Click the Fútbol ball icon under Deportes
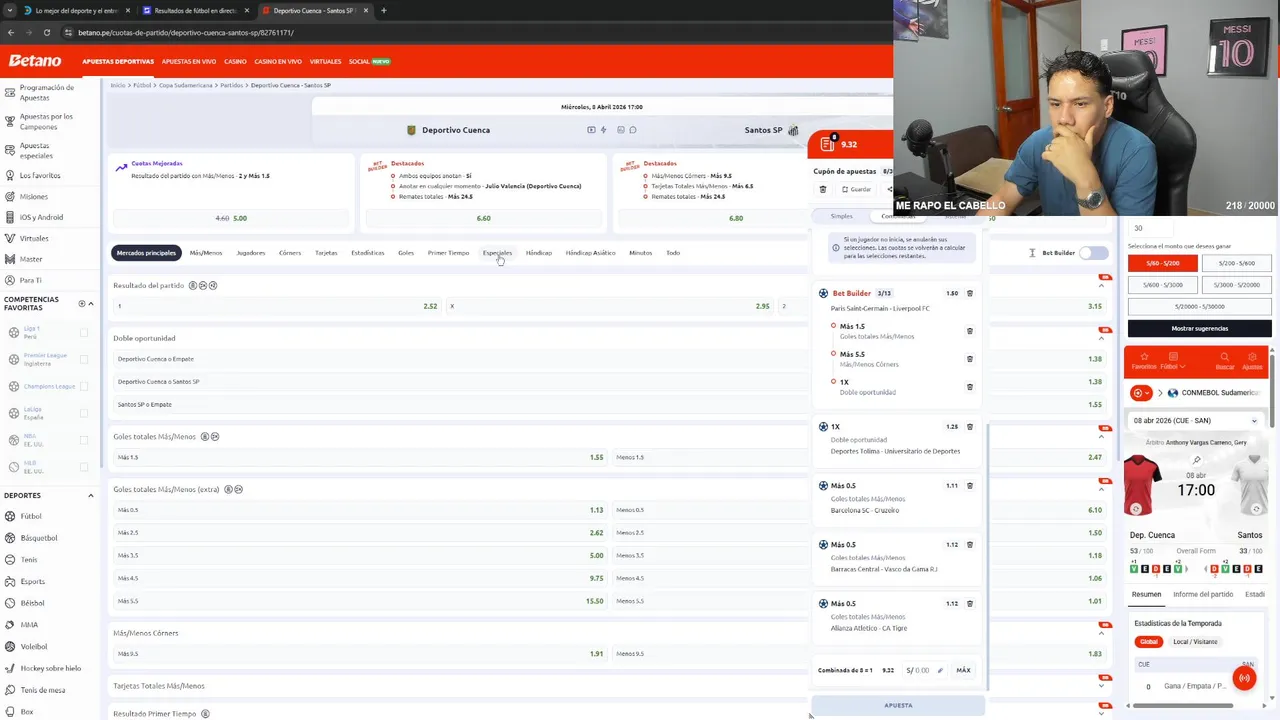Image resolution: width=1280 pixels, height=720 pixels. pos(10,516)
